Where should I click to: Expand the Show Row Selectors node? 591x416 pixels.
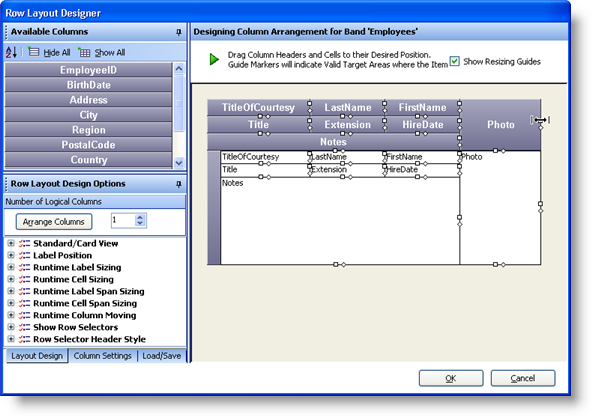click(x=11, y=327)
